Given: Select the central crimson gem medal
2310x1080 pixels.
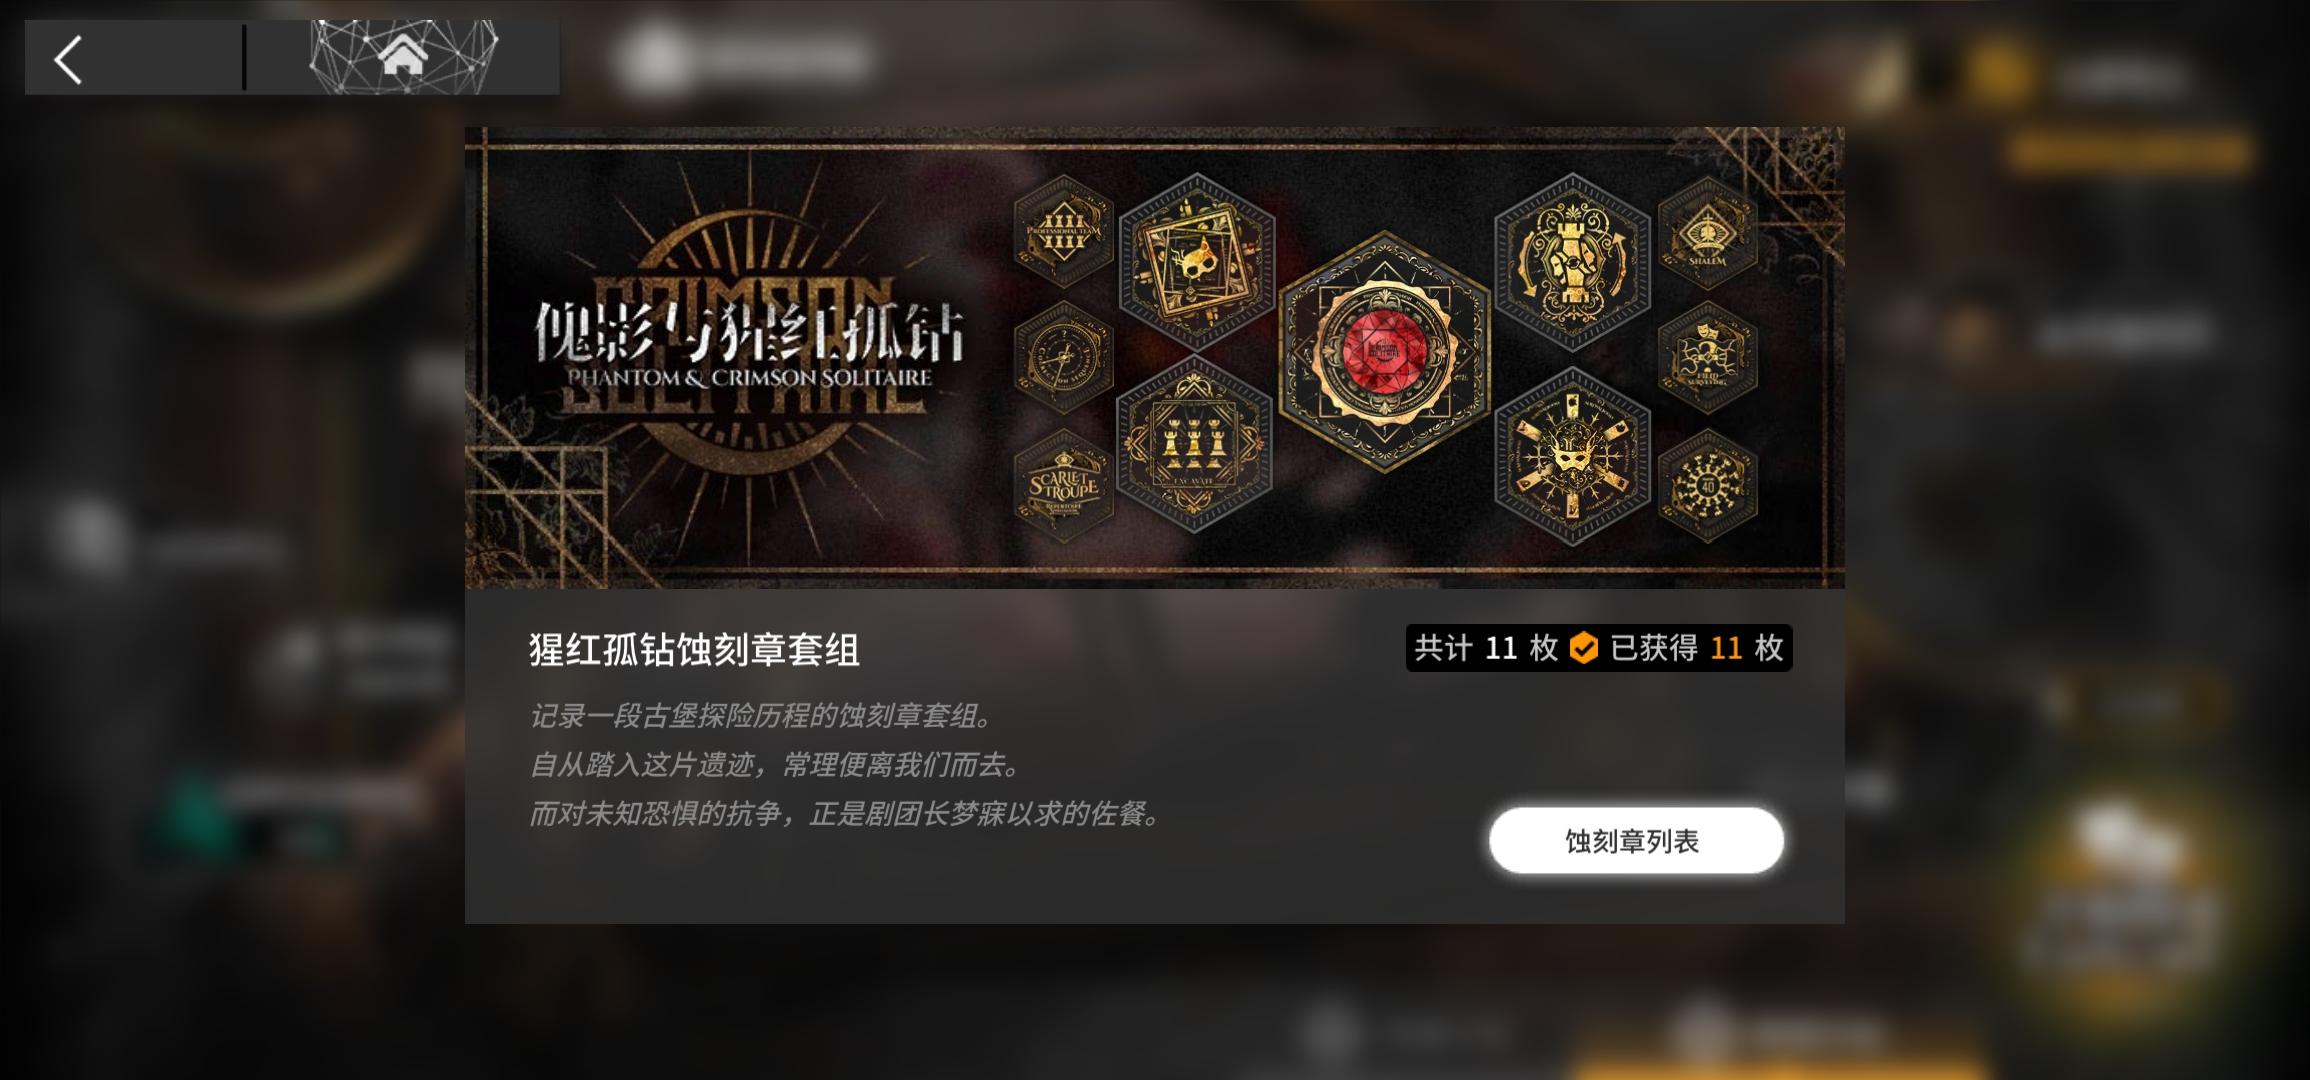Looking at the screenshot, I should click(x=1385, y=352).
